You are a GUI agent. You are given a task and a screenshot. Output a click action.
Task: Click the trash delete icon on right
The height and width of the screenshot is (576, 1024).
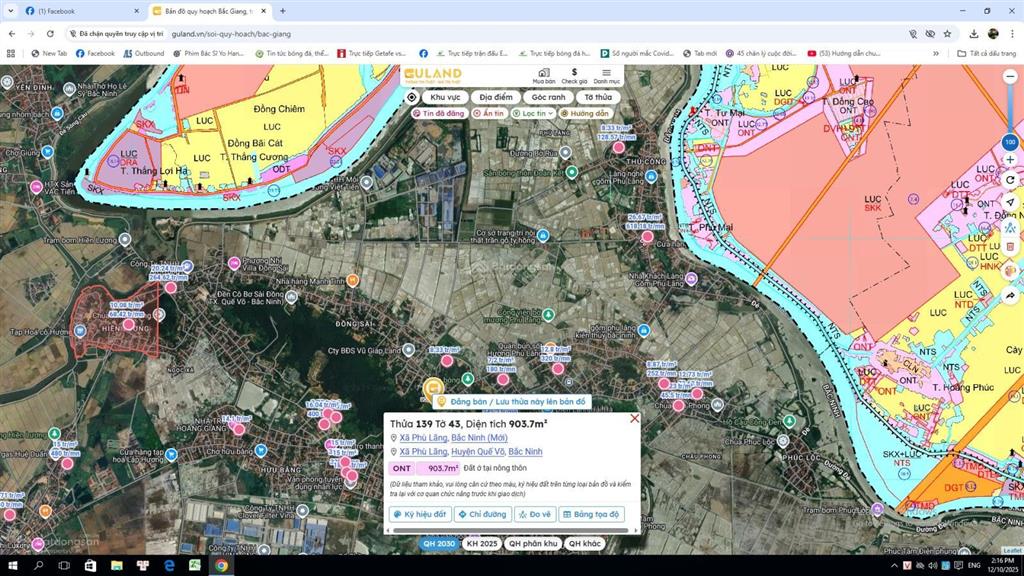click(1010, 246)
